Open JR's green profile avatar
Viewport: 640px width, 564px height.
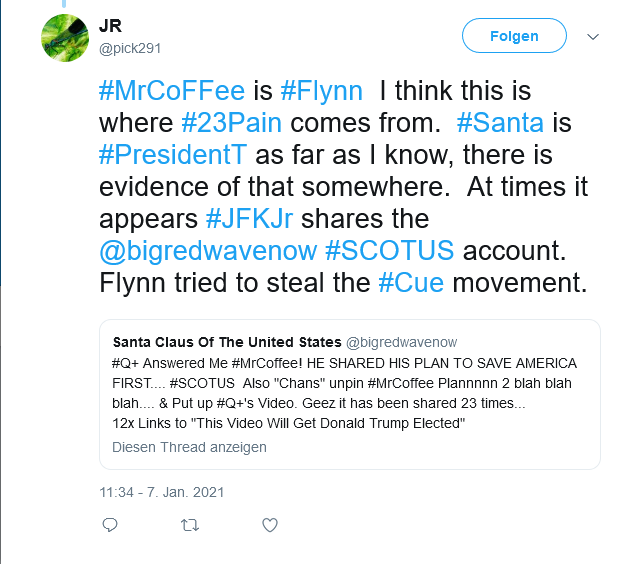pos(65,37)
